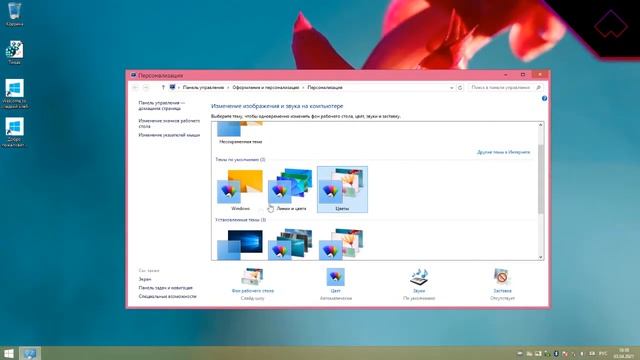
Task: Open 'Другие темы в Интернете' link
Action: [x=504, y=152]
